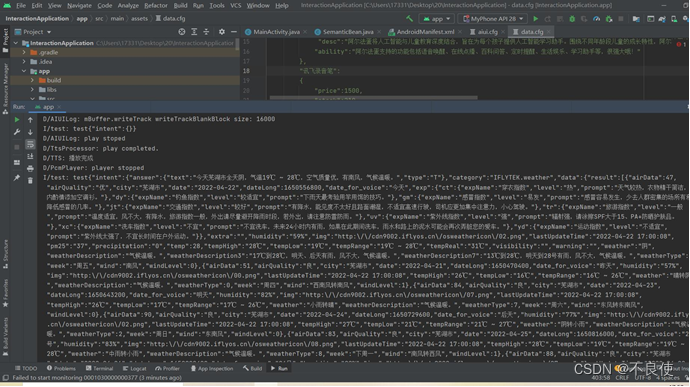Toggle Pin Tab in Run panel
Image resolution: width=690 pixels, height=387 pixels.
click(x=17, y=177)
